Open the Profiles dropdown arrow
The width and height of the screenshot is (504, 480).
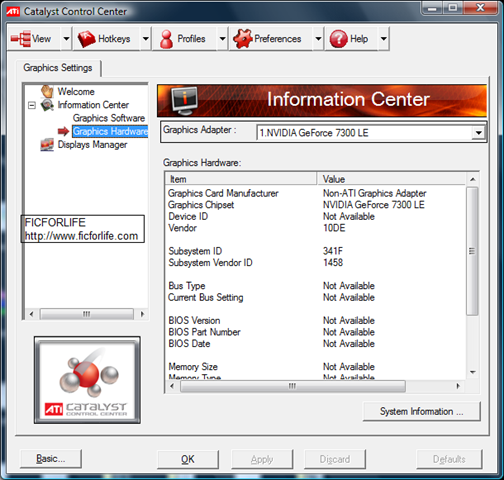(x=222, y=39)
